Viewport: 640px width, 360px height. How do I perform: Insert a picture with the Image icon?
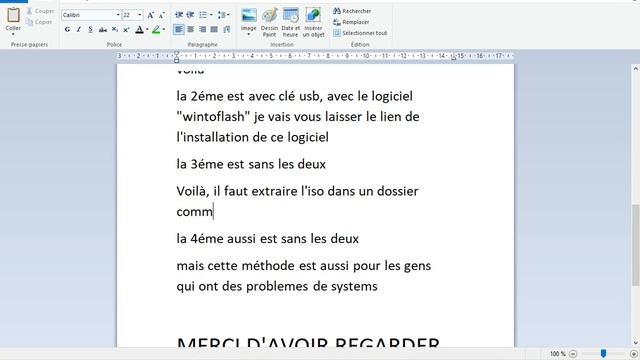249,15
